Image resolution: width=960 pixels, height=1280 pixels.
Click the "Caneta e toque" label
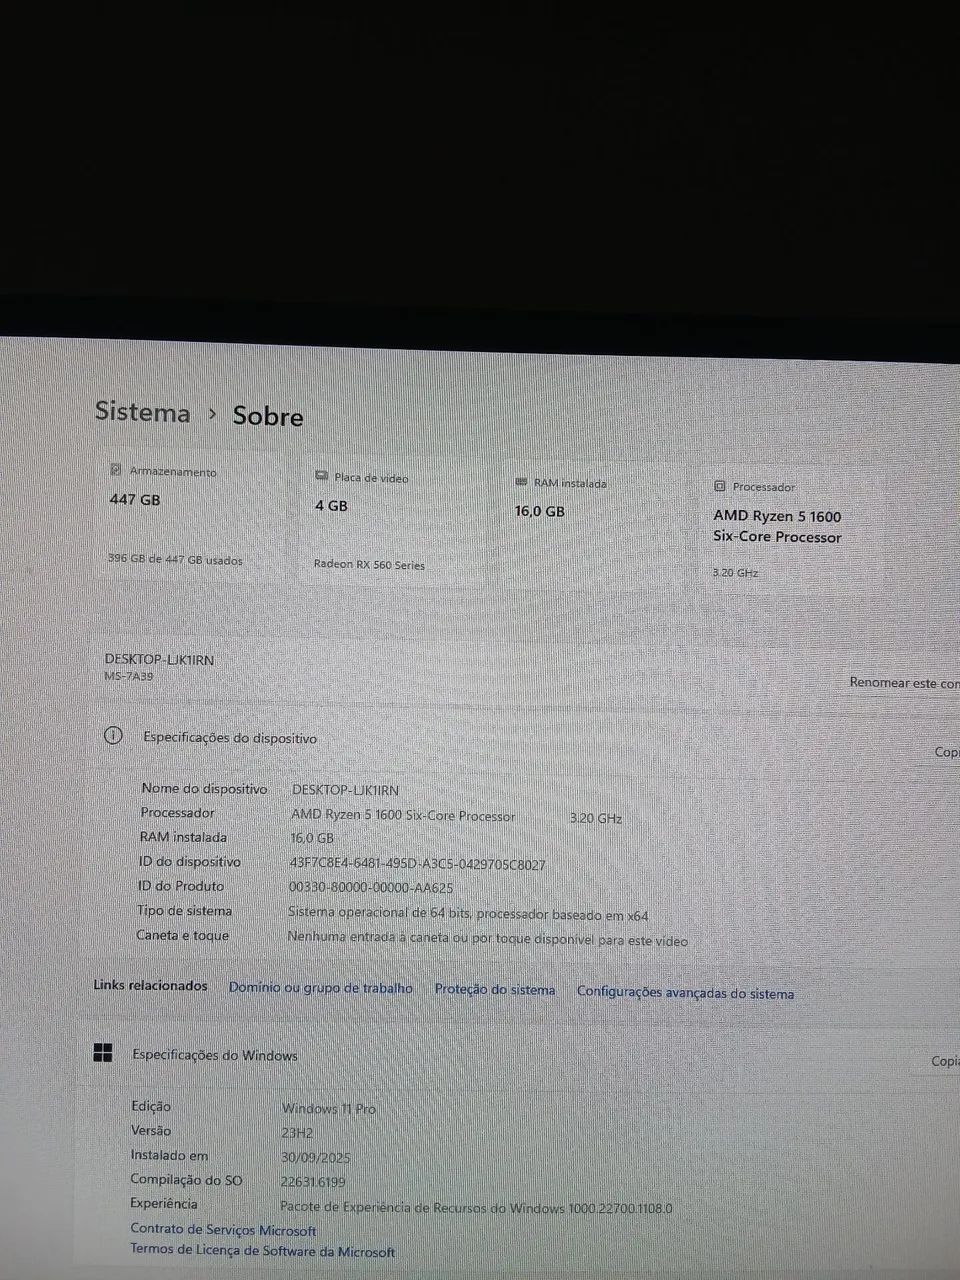[182, 936]
